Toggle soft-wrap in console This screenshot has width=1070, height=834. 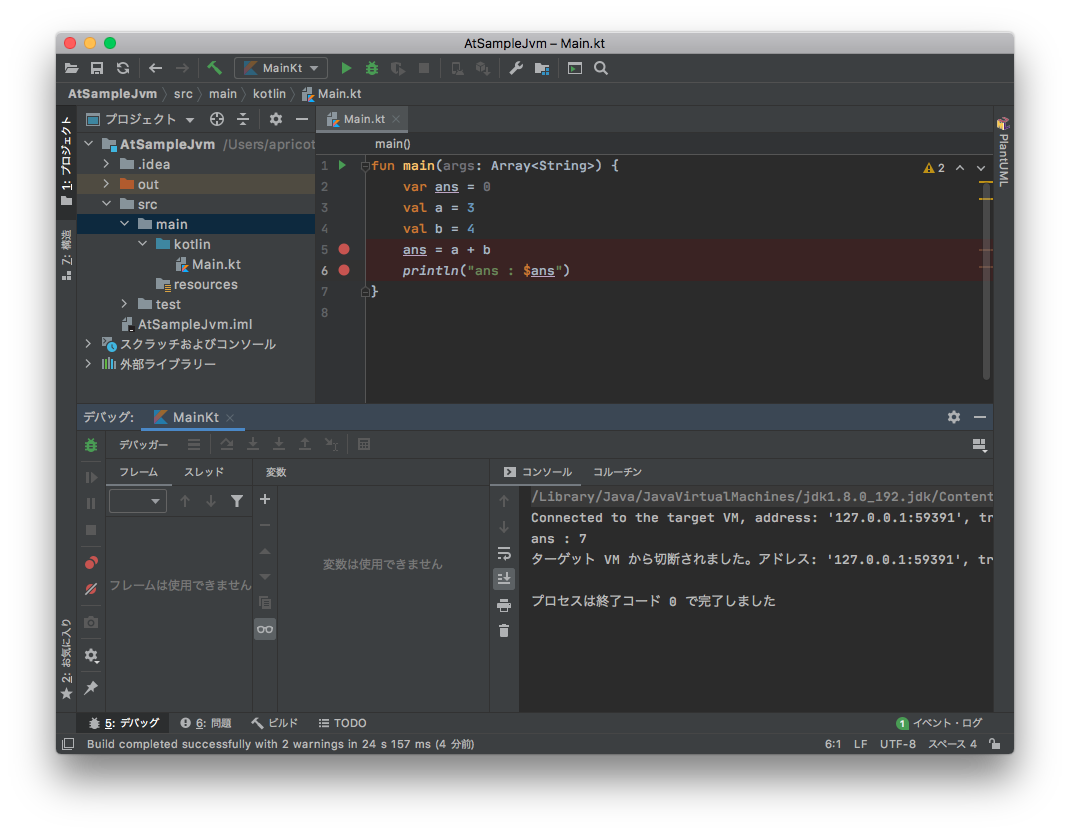(504, 552)
